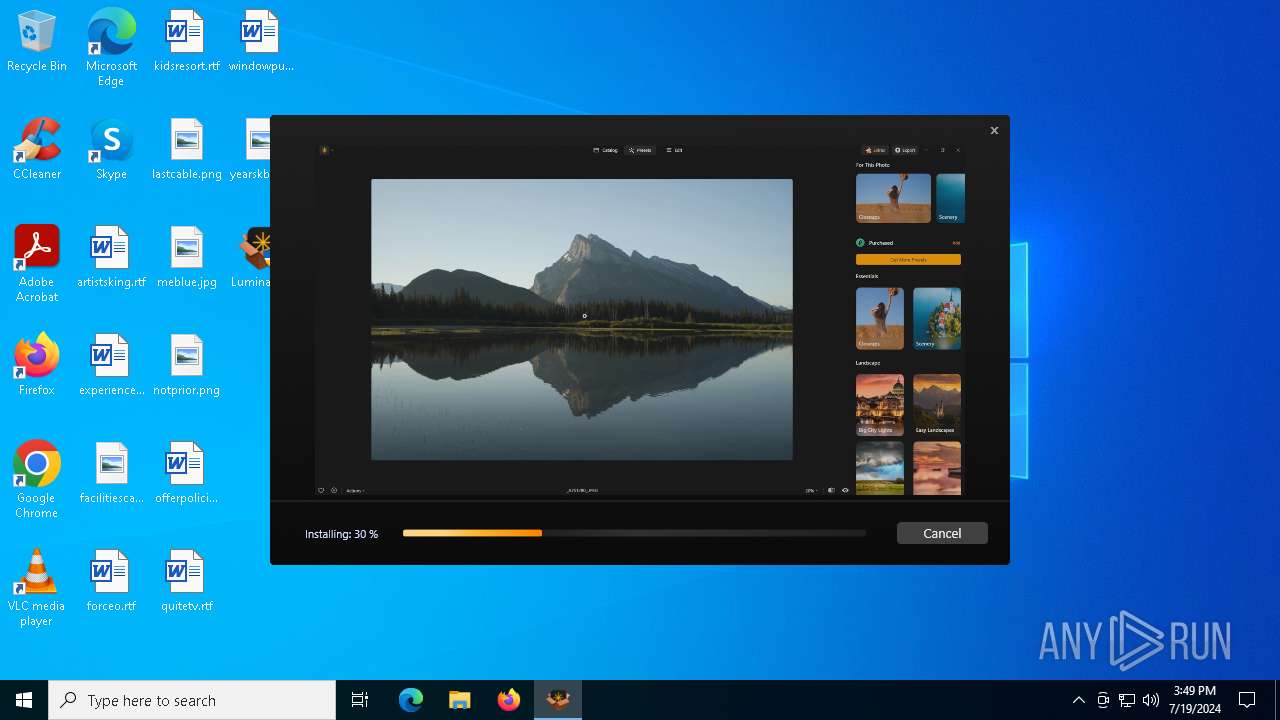This screenshot has width=1280, height=720.
Task: Open the Windows Start menu
Action: [24, 700]
